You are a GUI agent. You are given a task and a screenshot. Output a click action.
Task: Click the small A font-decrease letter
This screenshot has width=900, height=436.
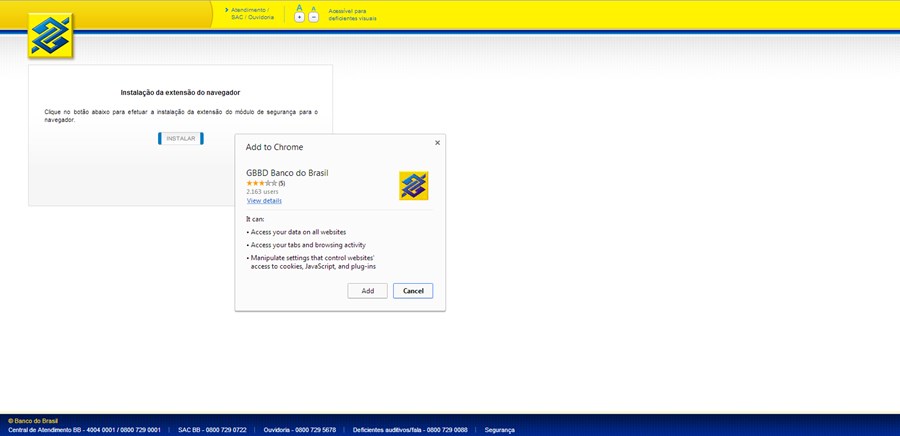[x=313, y=8]
